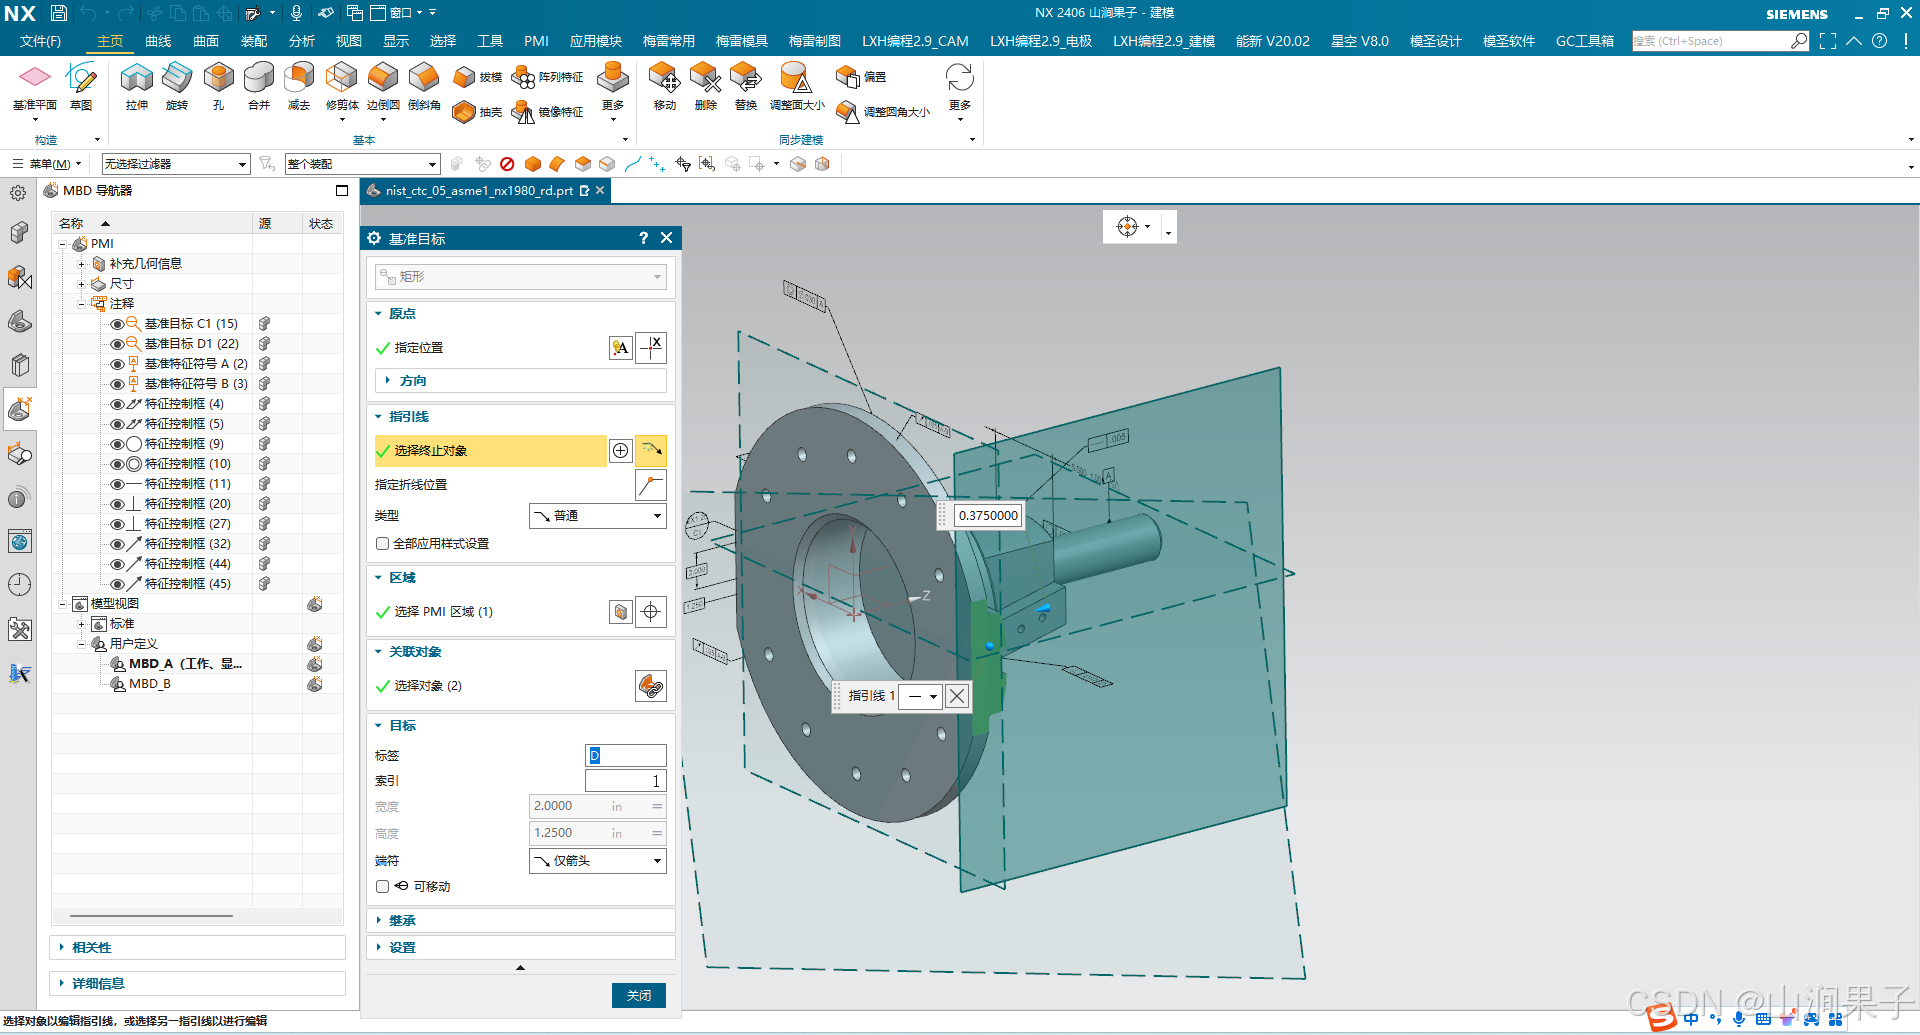
Task: Switch to the 装配 ribbon tab
Action: click(x=254, y=41)
